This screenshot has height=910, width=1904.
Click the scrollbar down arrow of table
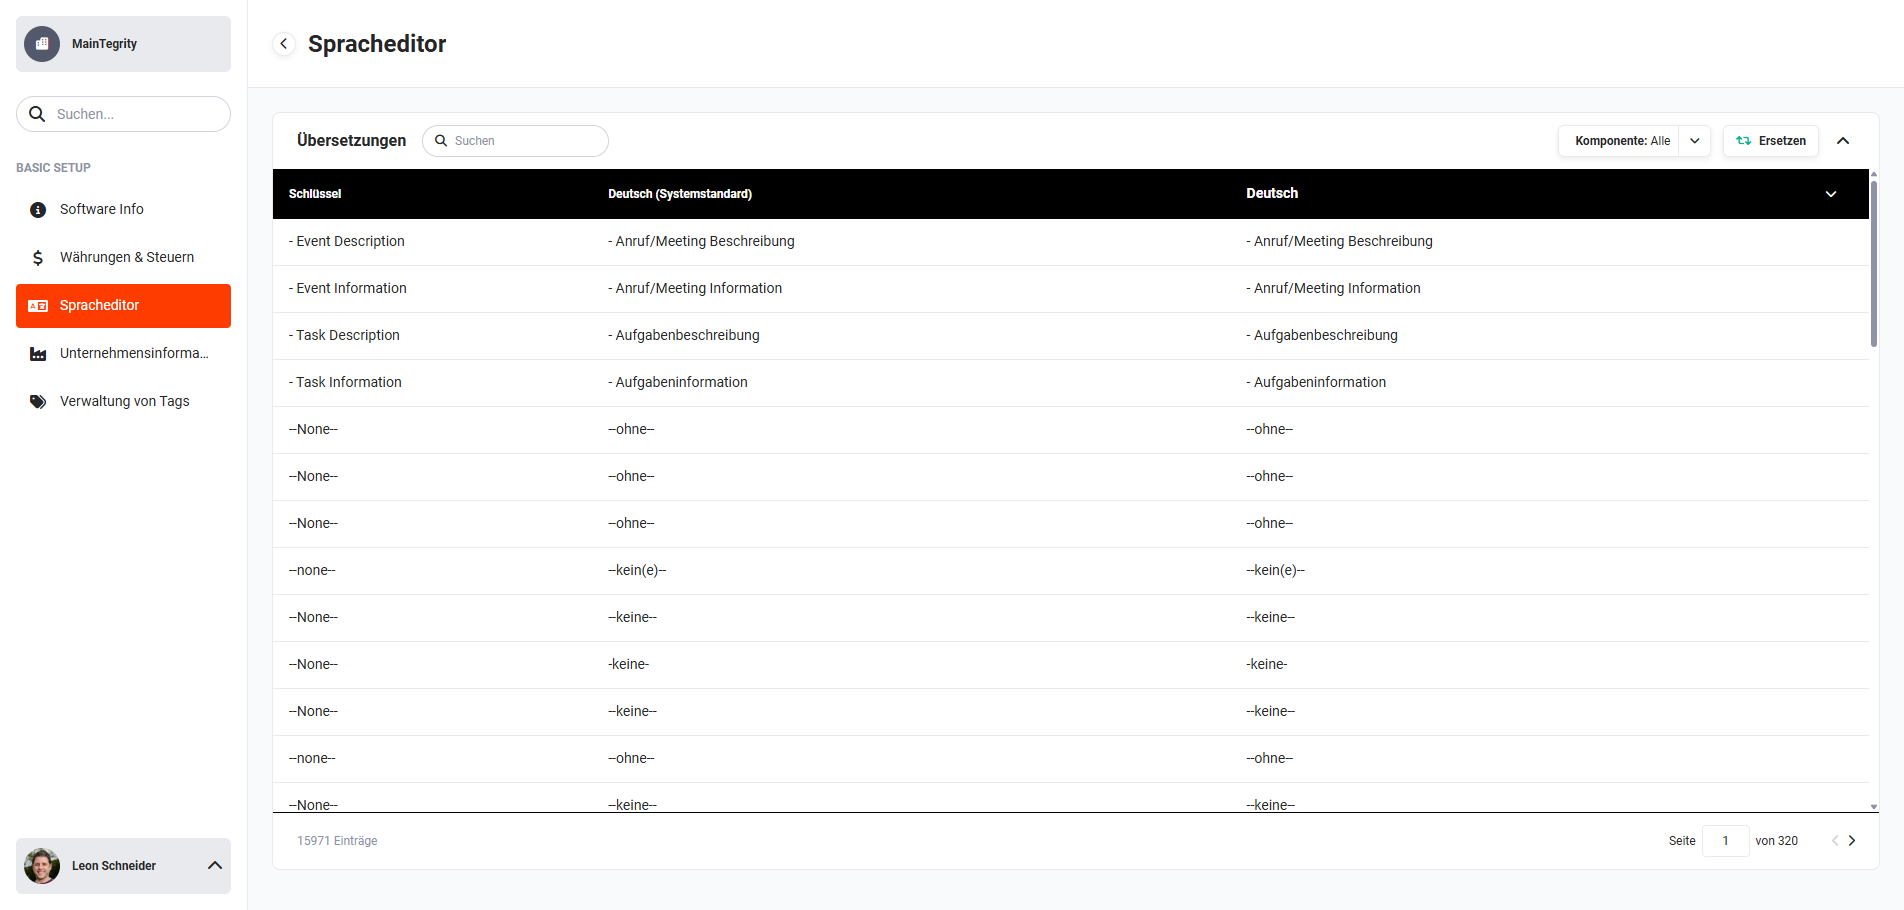(x=1874, y=806)
